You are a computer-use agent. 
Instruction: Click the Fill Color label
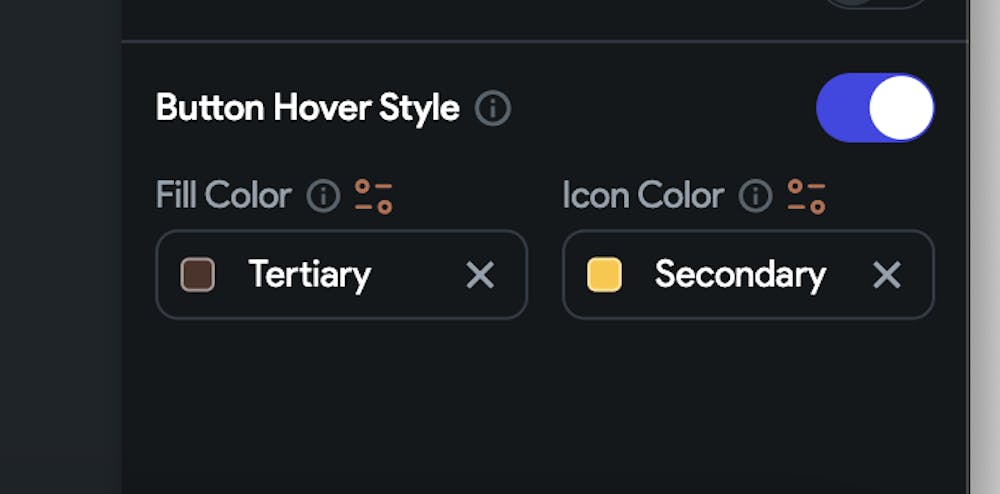223,196
